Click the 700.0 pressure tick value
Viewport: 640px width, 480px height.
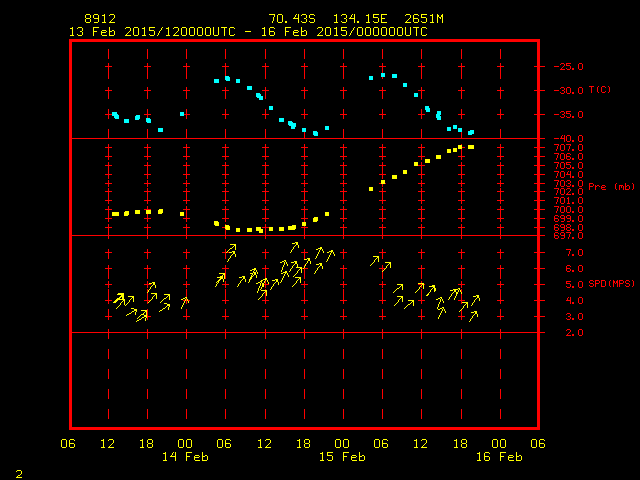click(568, 210)
